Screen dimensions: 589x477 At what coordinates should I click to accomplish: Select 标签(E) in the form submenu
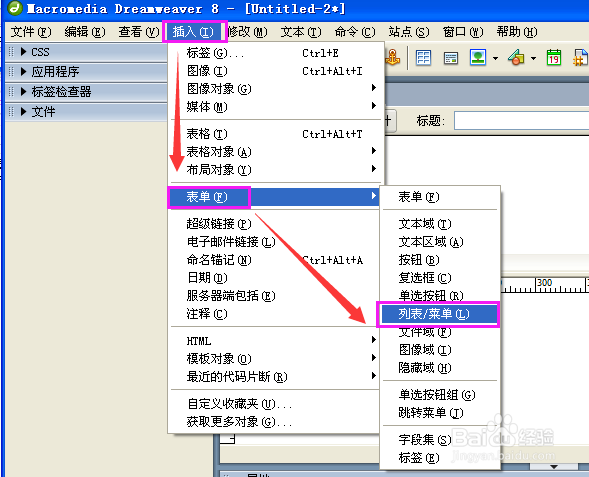[x=440, y=458]
